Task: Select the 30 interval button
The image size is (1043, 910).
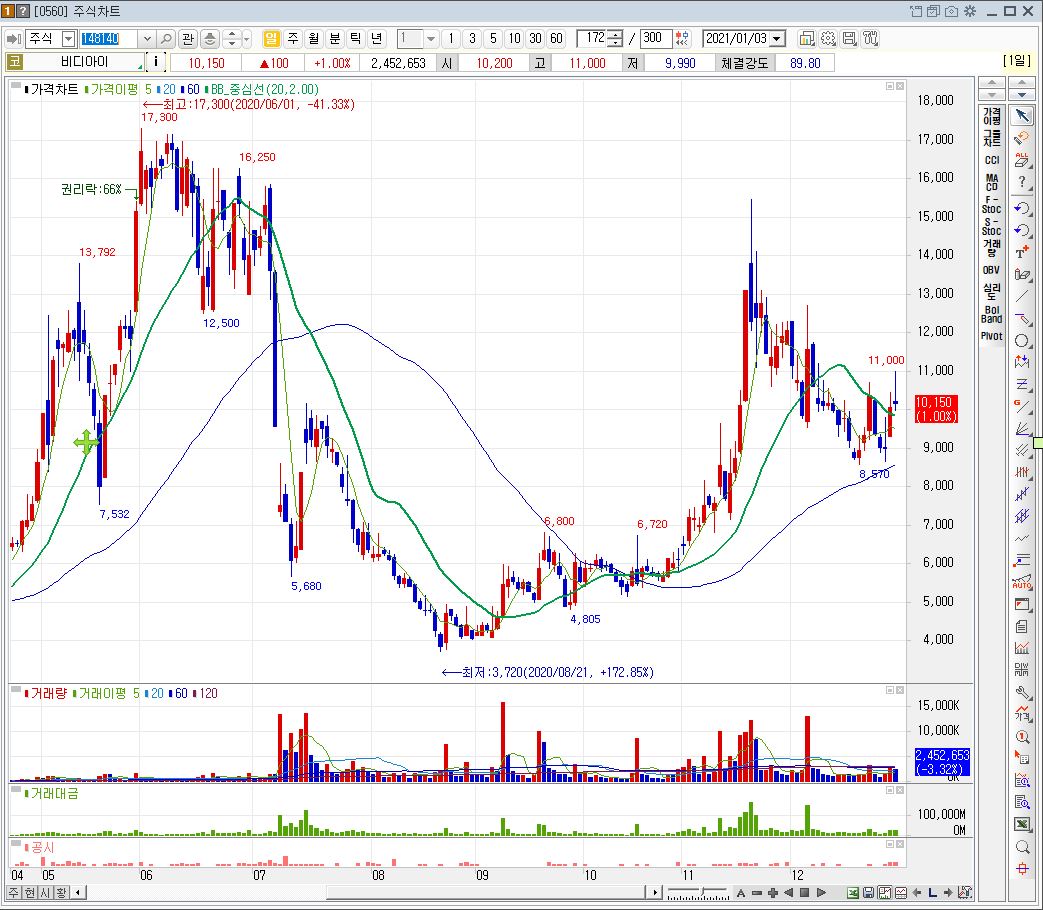Action: pyautogui.click(x=535, y=39)
